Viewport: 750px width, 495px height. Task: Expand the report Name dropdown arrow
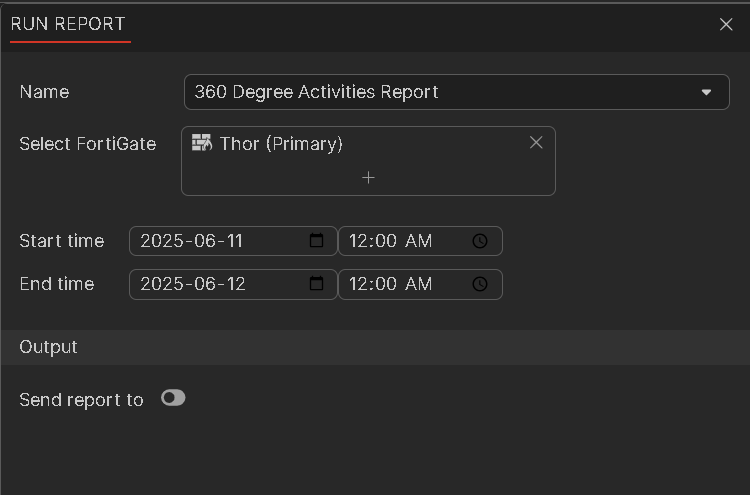click(x=707, y=92)
